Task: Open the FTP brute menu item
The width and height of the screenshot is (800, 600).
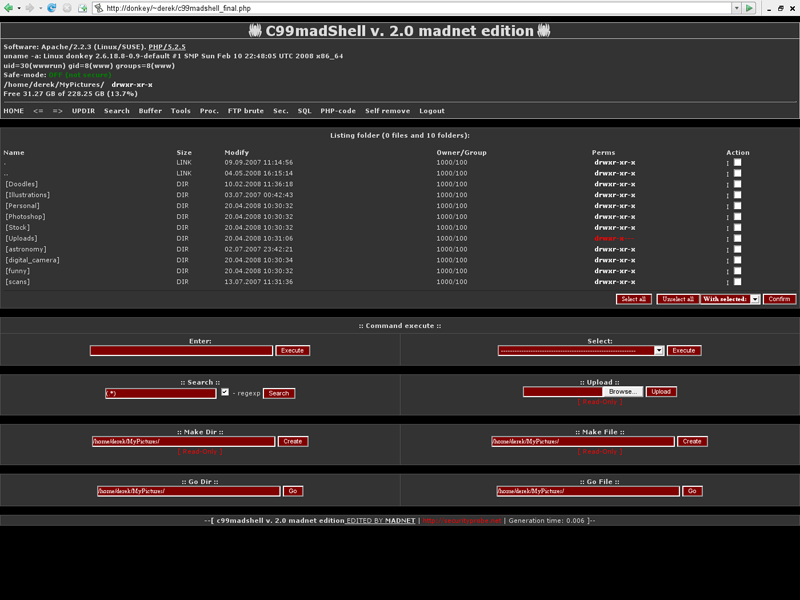Action: click(x=245, y=111)
